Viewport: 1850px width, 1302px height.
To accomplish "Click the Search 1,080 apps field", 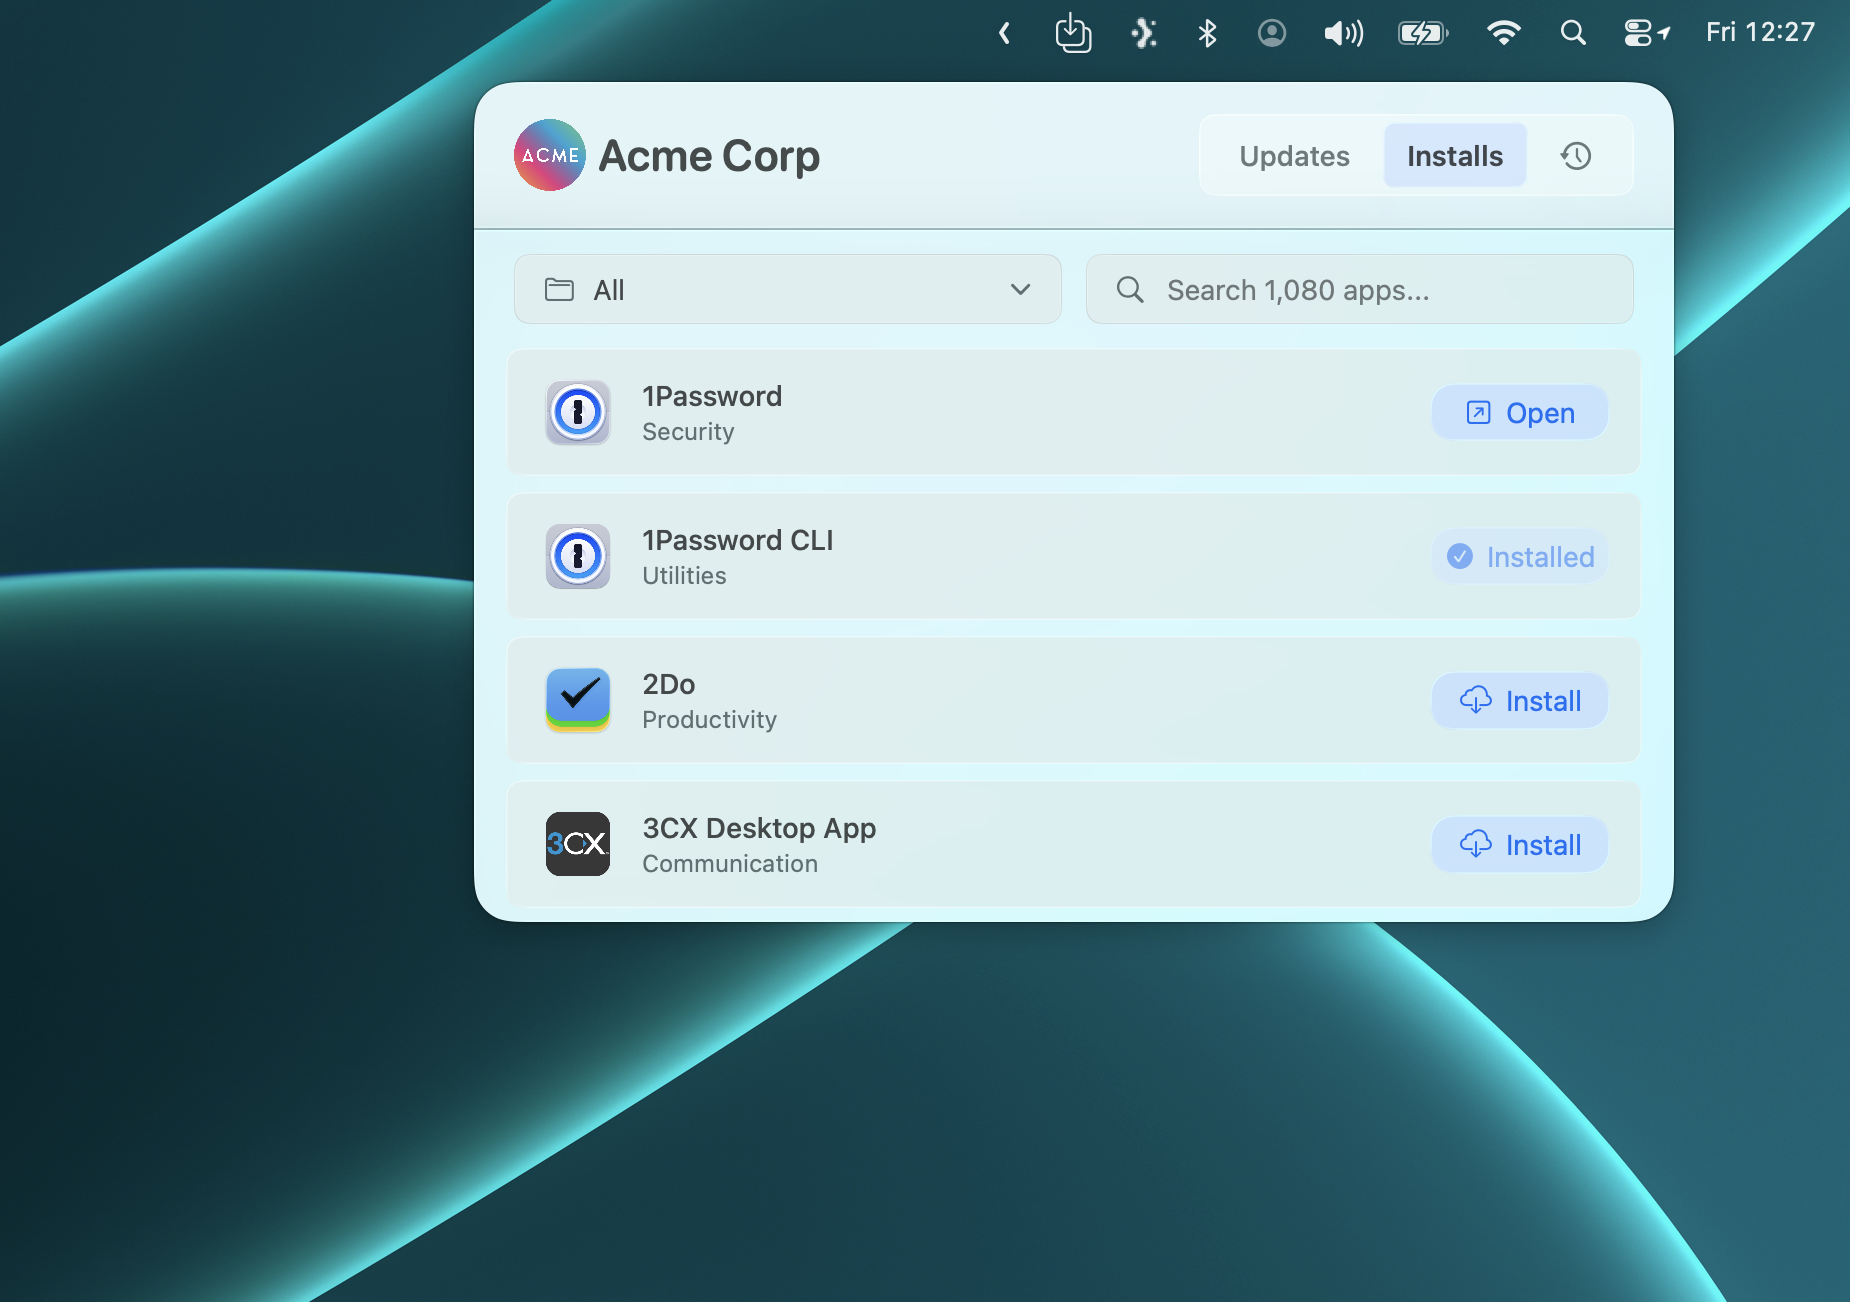I will point(1359,289).
